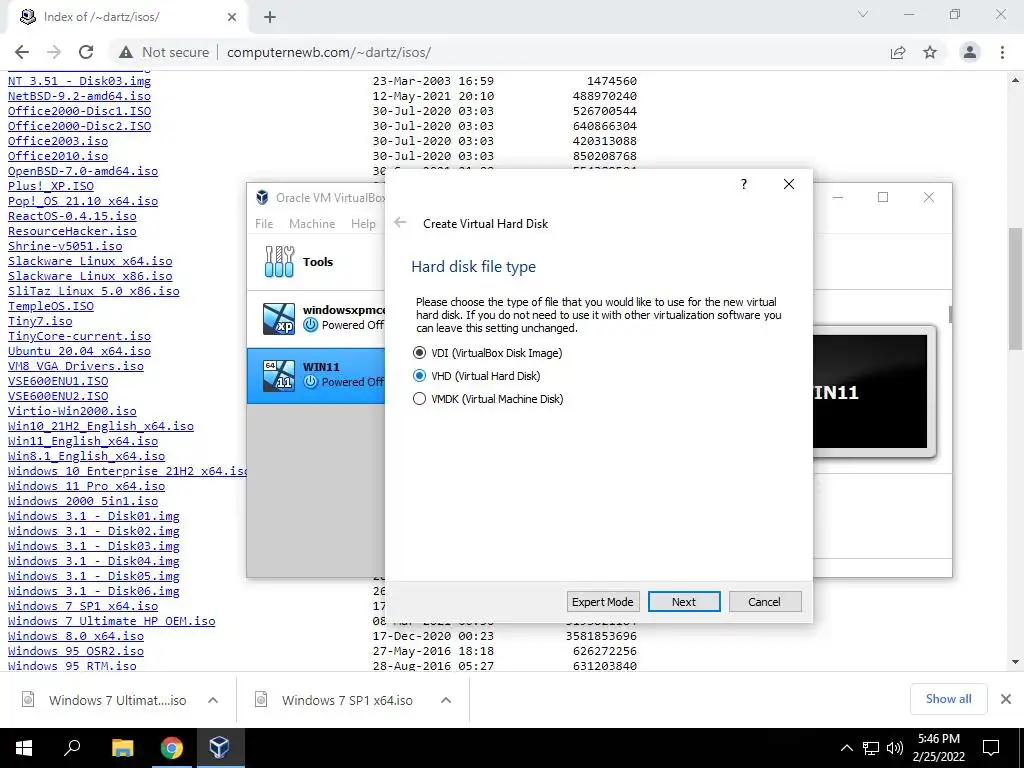The height and width of the screenshot is (768, 1024).
Task: Select the WIN11 VM icon
Action: [x=279, y=376]
